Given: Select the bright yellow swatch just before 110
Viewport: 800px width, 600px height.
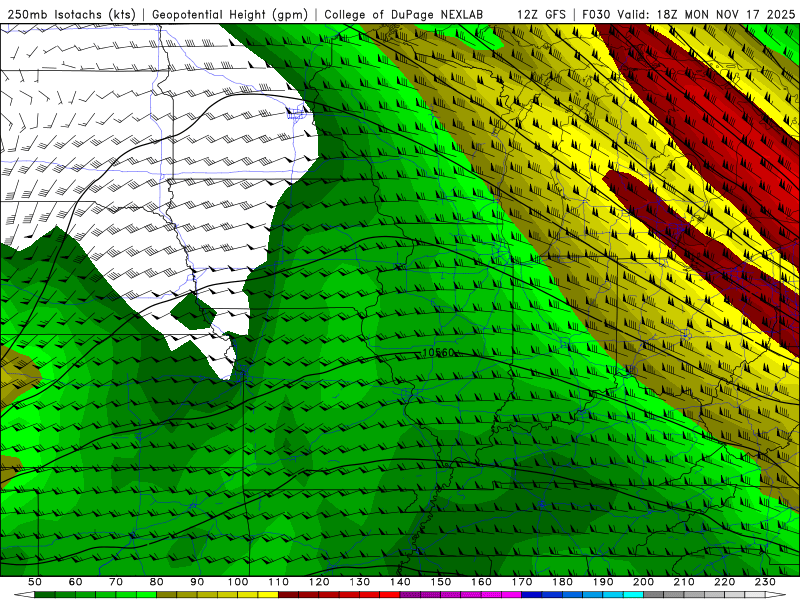Looking at the screenshot, I should click(x=268, y=594).
